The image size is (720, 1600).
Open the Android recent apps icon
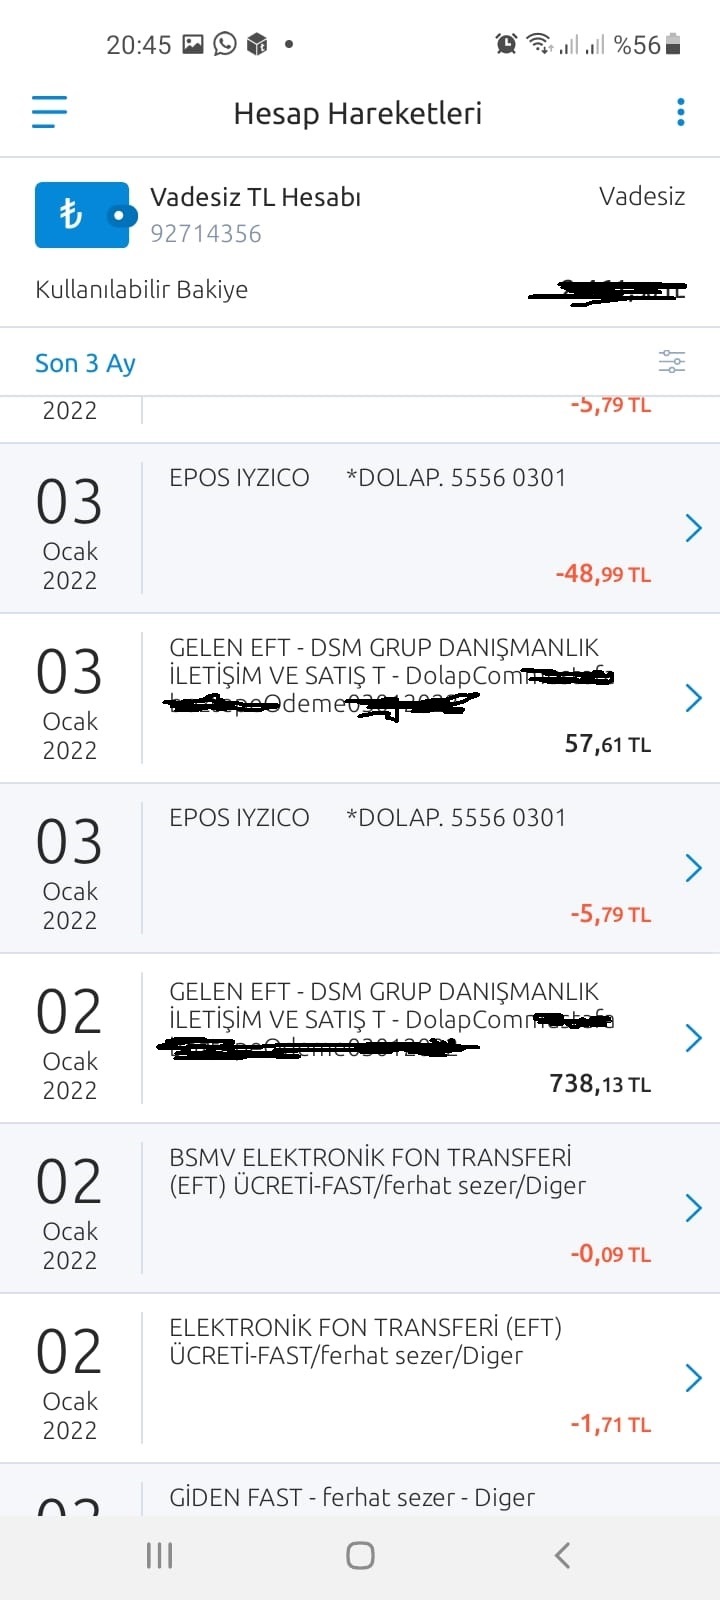(159, 1555)
